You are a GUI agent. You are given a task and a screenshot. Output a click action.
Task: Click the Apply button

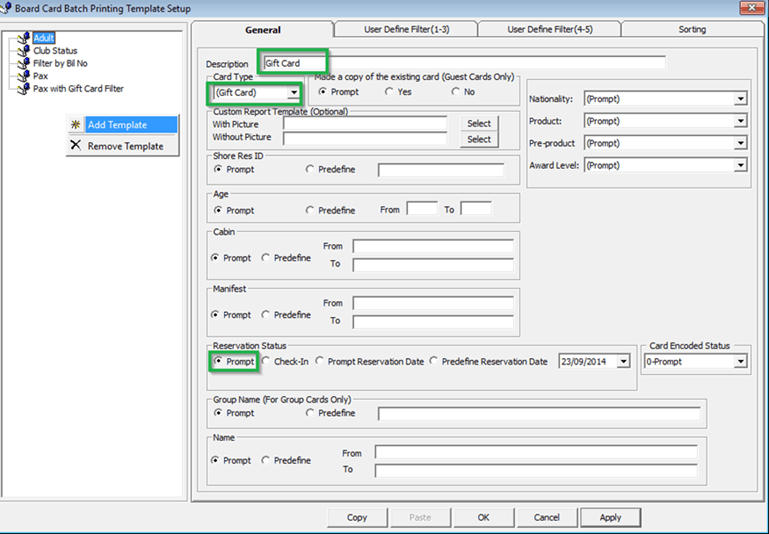[x=611, y=517]
